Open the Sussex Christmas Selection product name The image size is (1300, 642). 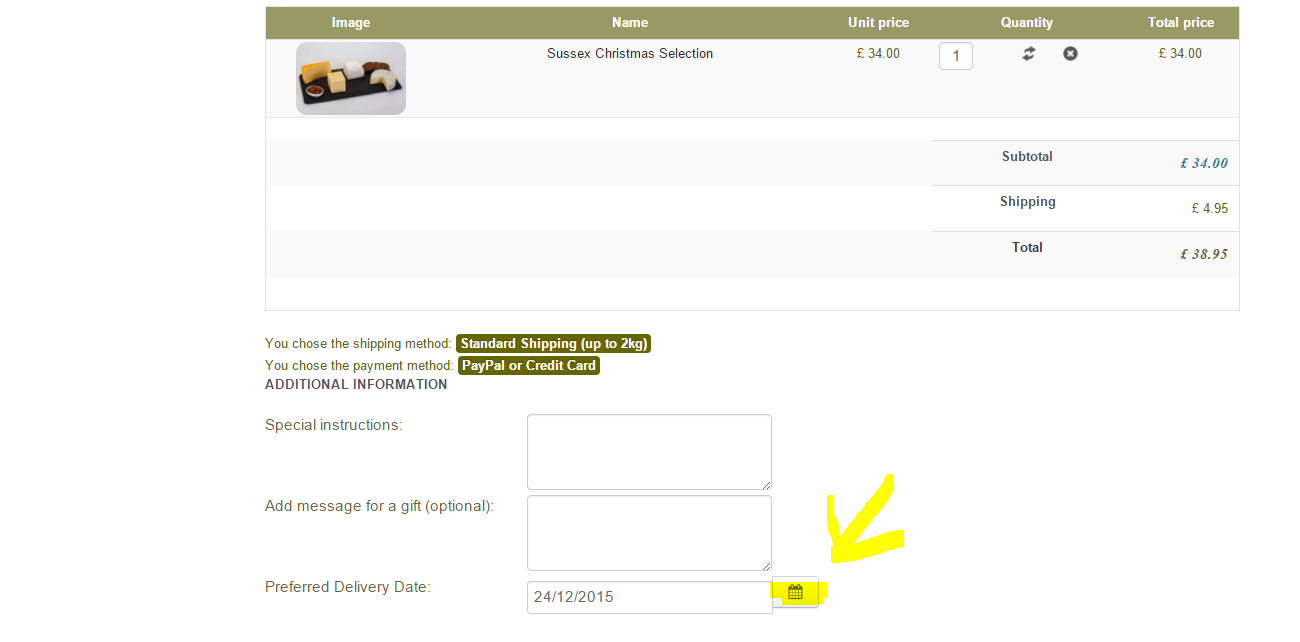(x=630, y=54)
